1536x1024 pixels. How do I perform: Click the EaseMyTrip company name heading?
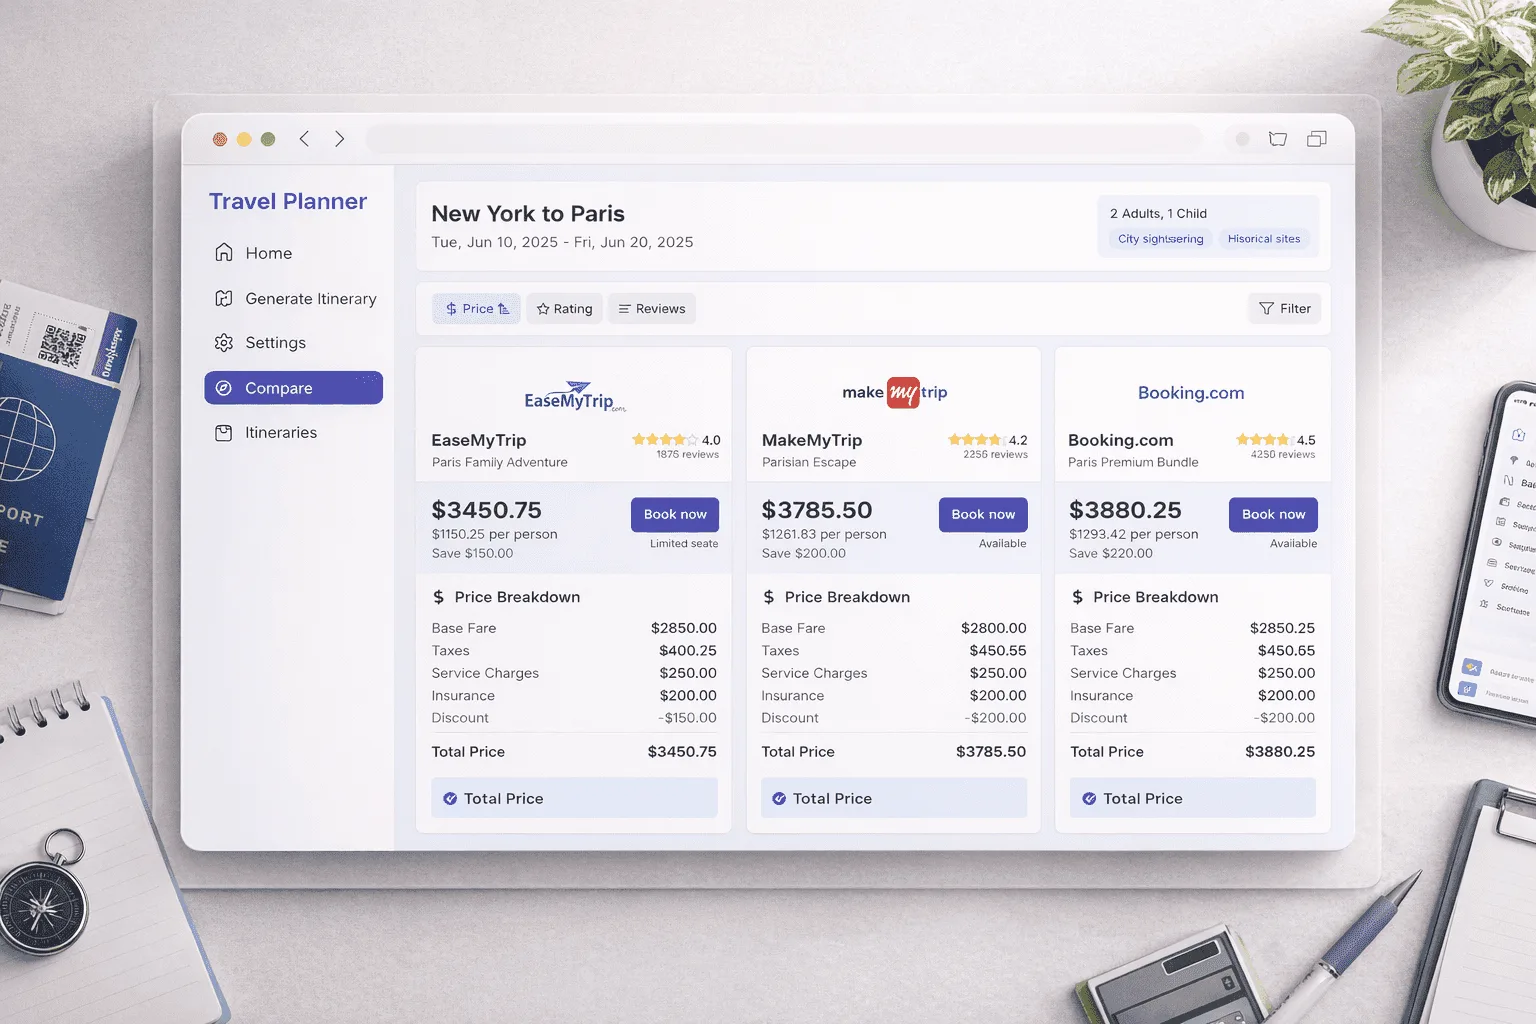tap(478, 440)
